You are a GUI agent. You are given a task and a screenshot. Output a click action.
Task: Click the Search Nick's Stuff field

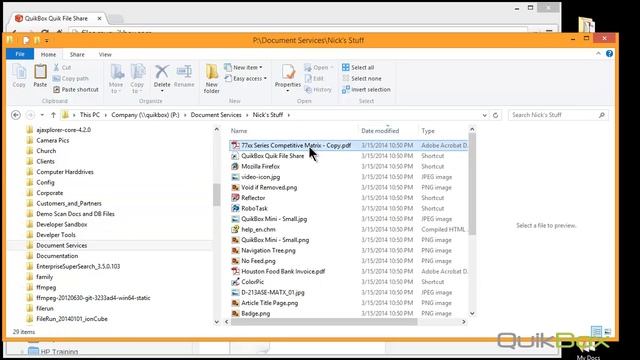tap(558, 115)
